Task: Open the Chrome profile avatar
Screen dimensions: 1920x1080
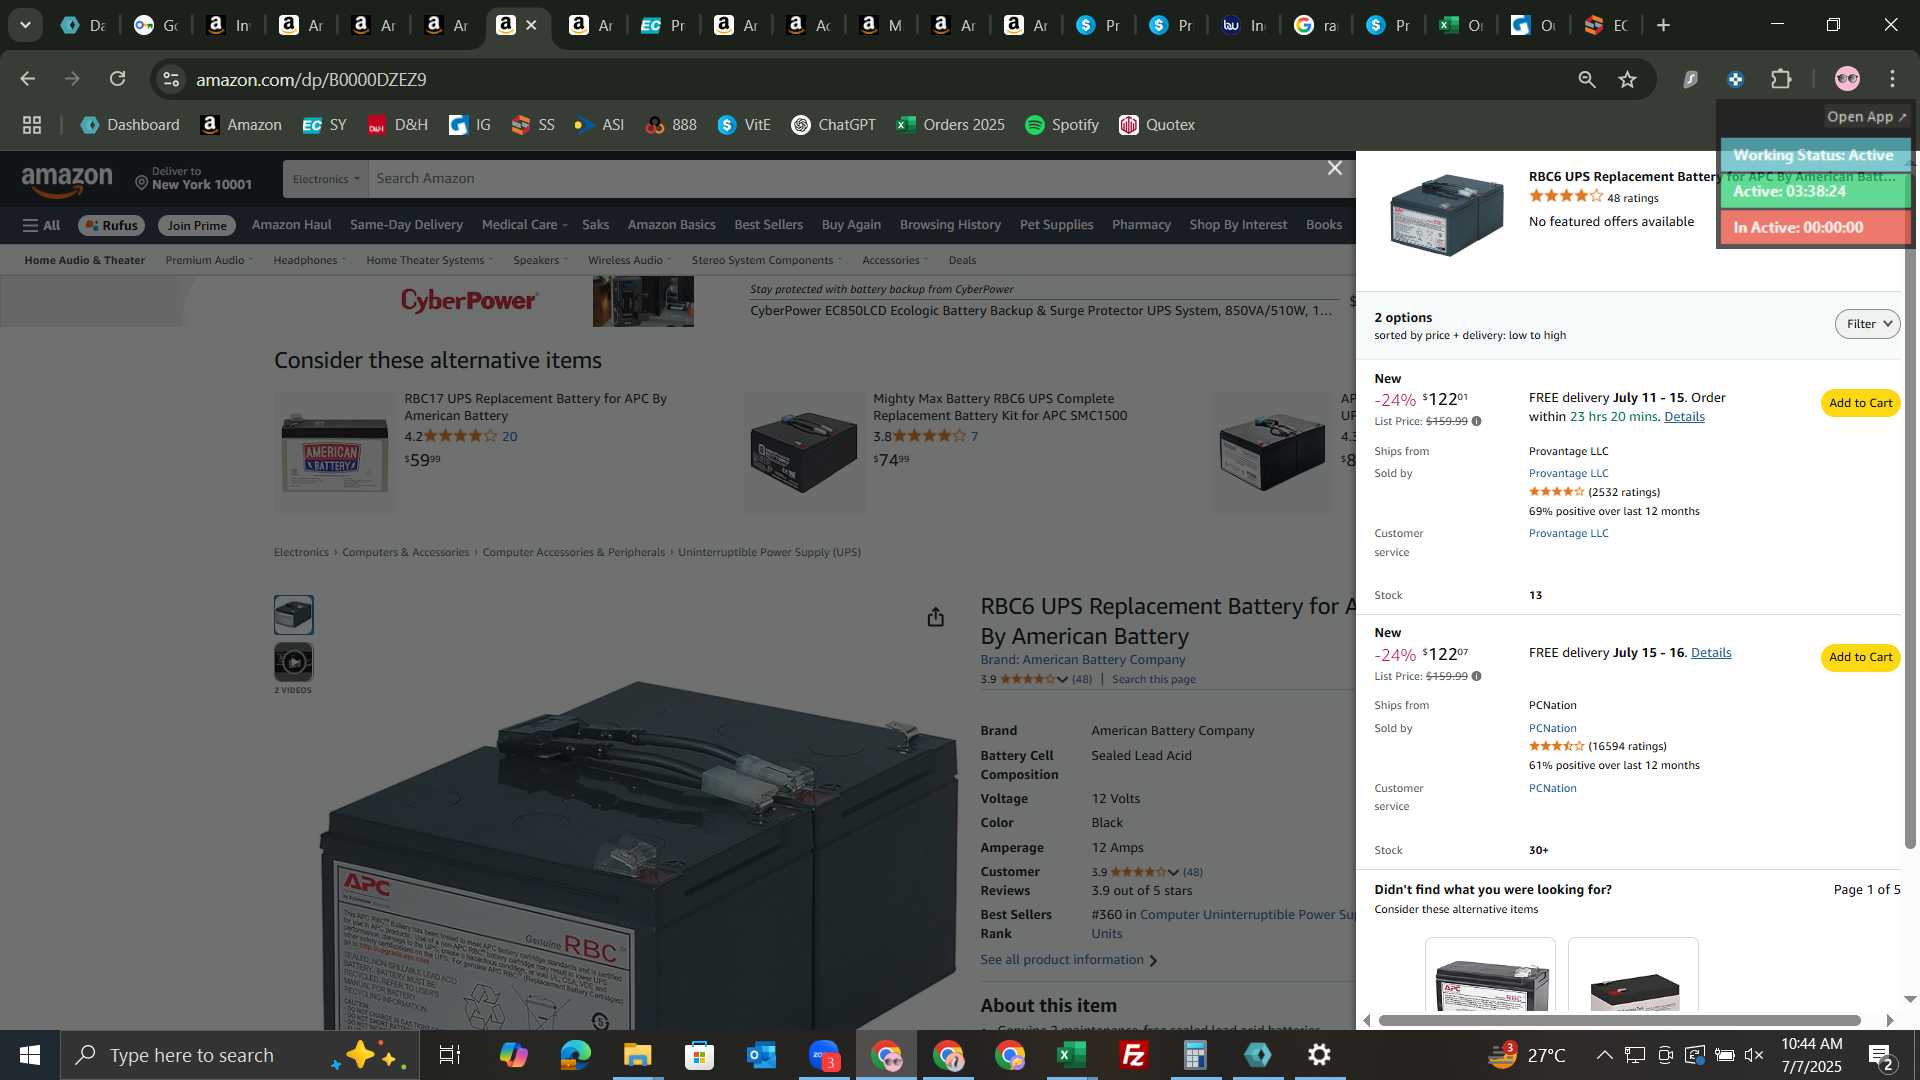Action: point(1847,79)
